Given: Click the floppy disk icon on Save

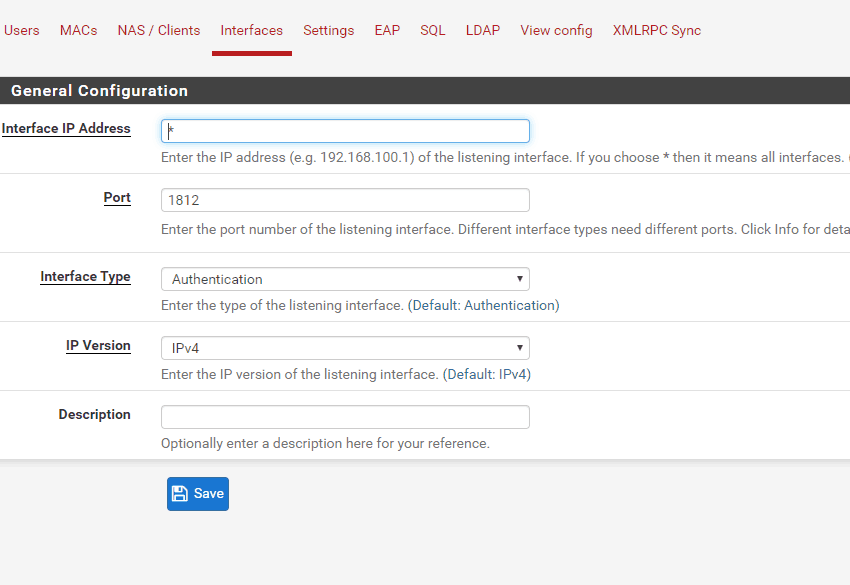Looking at the screenshot, I should pos(180,494).
